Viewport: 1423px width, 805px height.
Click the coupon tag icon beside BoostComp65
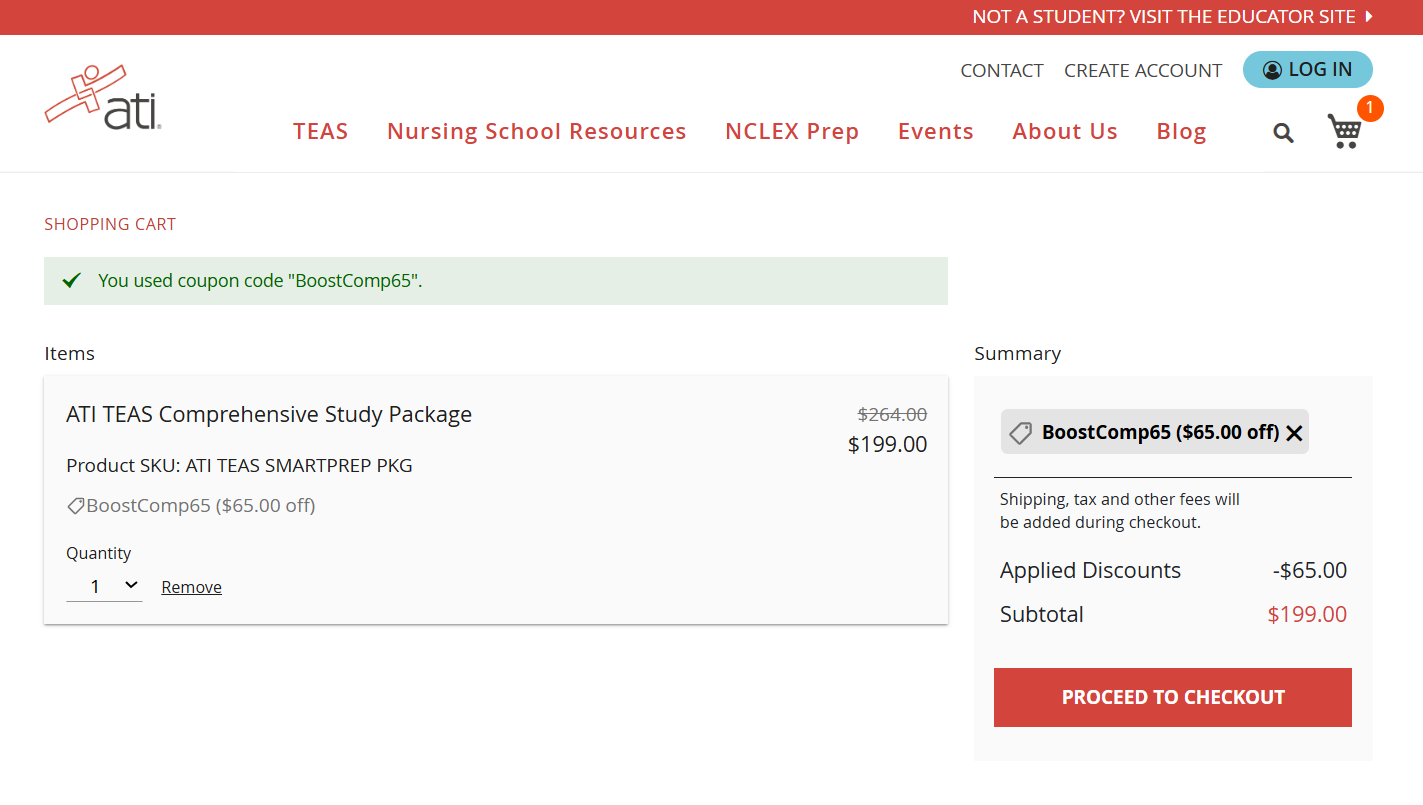click(x=75, y=505)
